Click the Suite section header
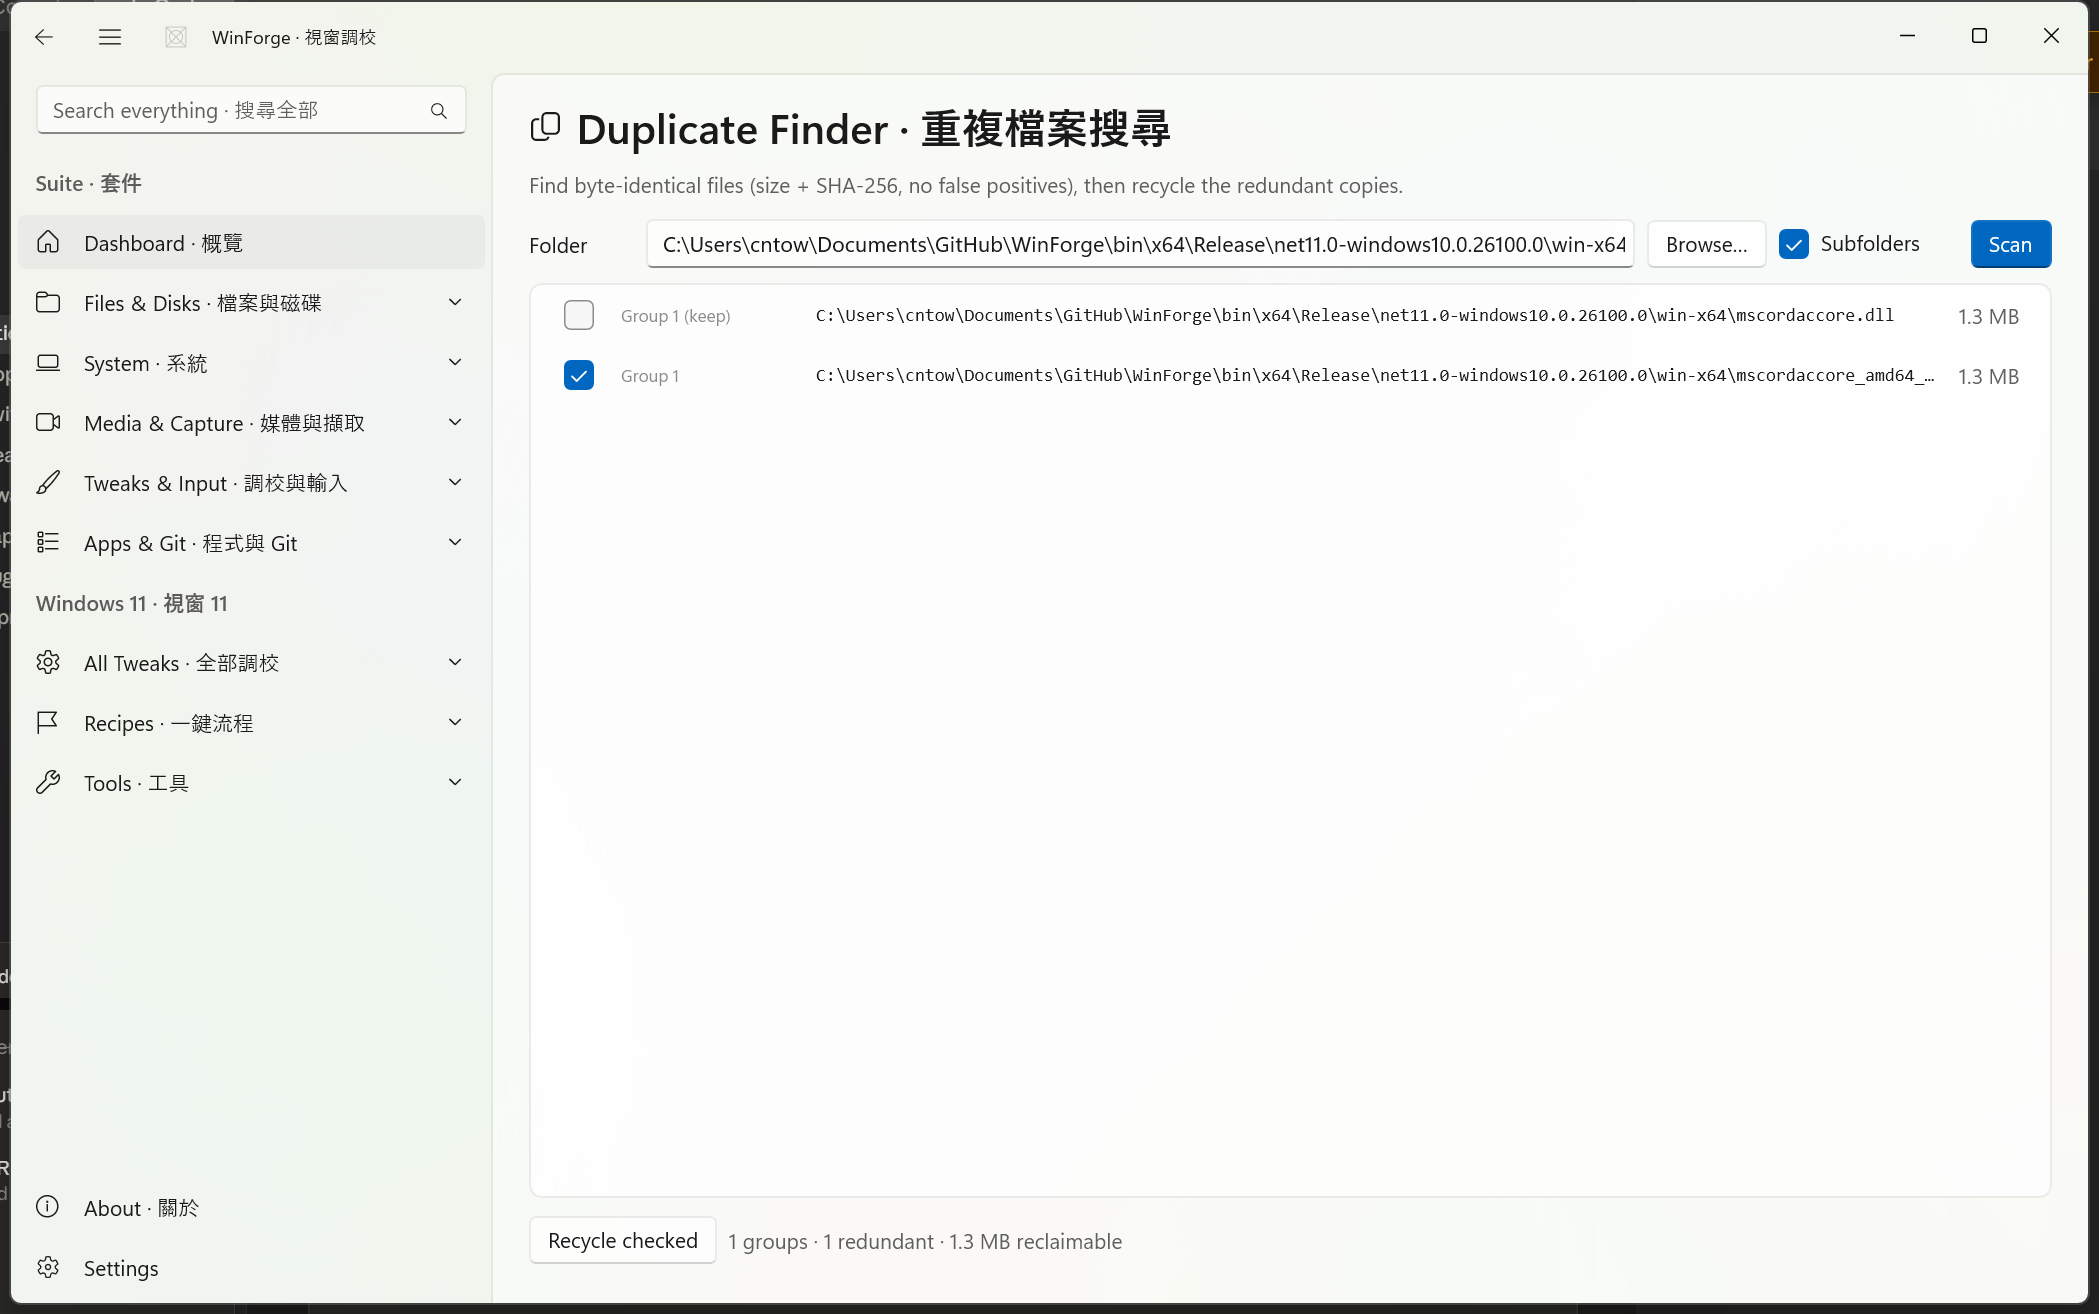The image size is (2099, 1314). [88, 183]
